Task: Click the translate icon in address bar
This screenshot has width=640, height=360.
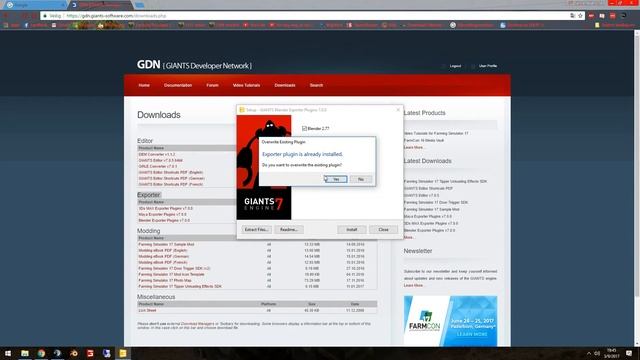Action: [x=572, y=16]
